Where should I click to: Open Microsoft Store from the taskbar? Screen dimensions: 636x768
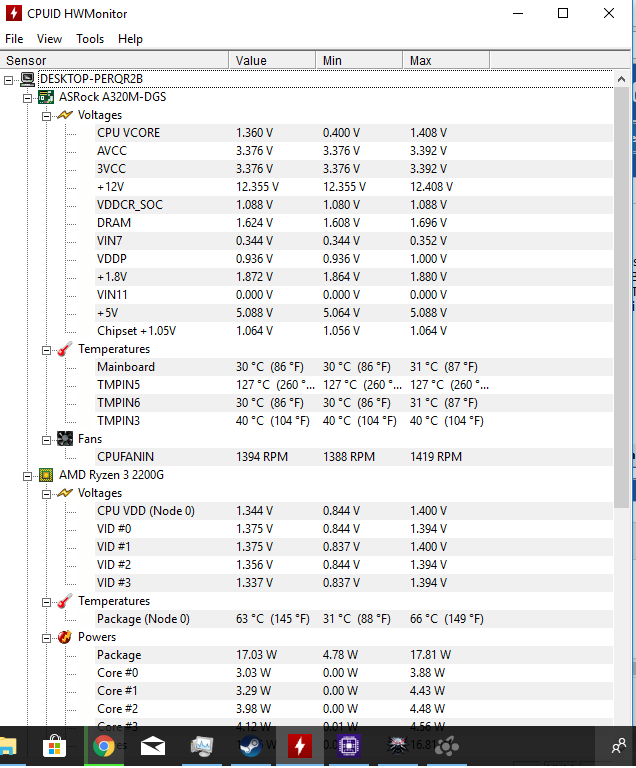(54, 746)
